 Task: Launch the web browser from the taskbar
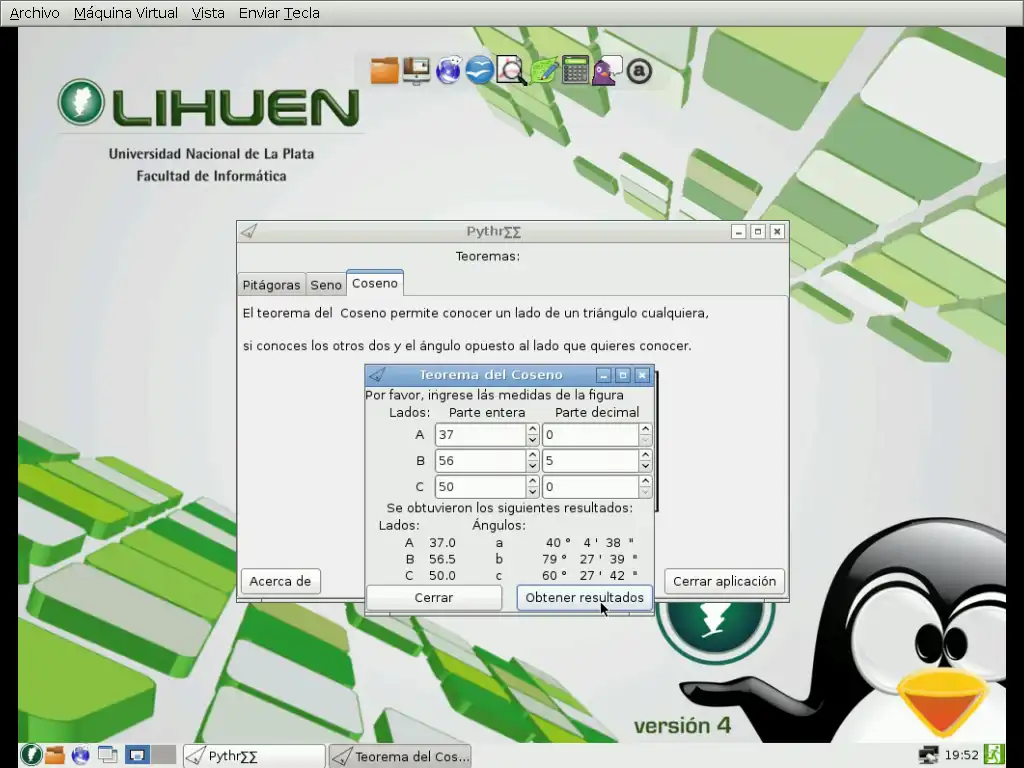coord(81,755)
